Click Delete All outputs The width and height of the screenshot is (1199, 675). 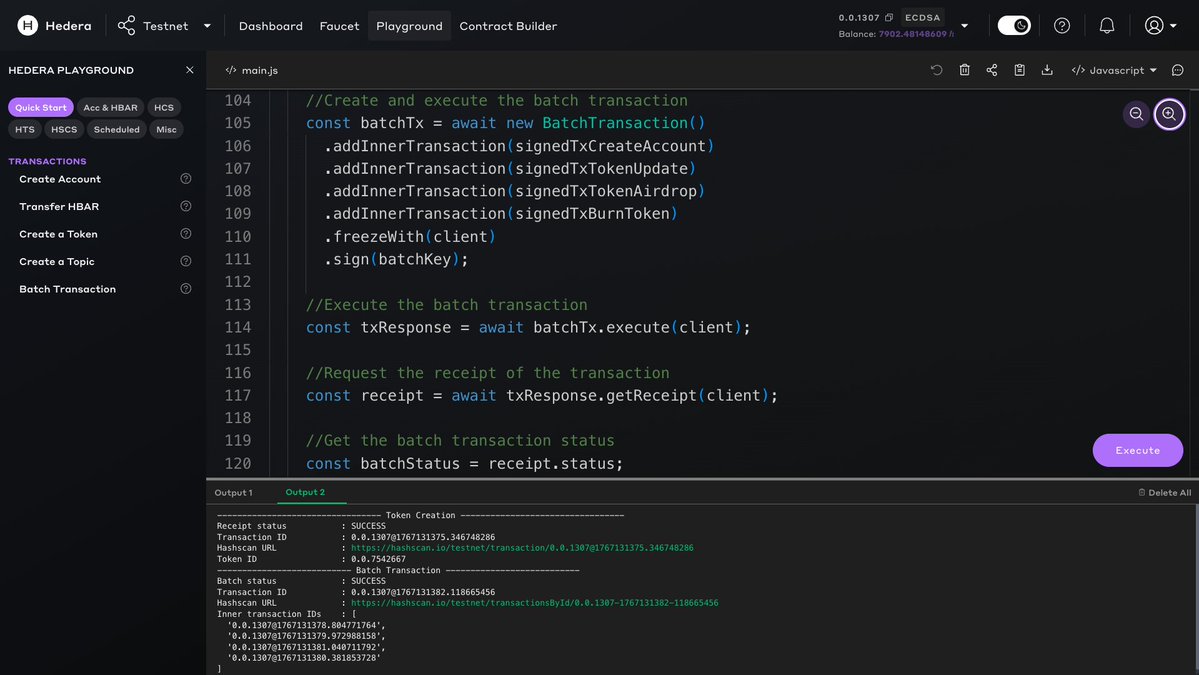(1165, 492)
